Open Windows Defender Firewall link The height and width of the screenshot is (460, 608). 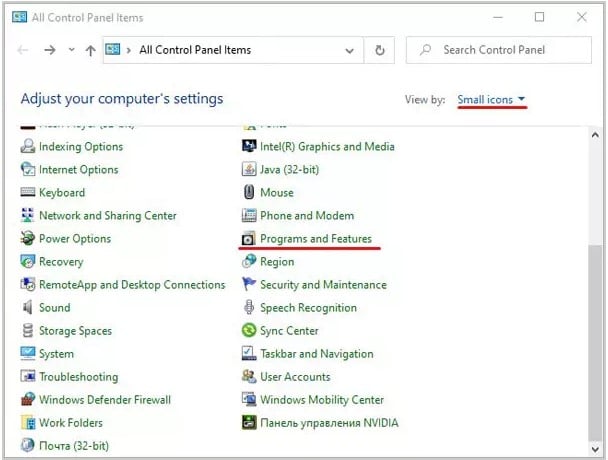click(105, 399)
